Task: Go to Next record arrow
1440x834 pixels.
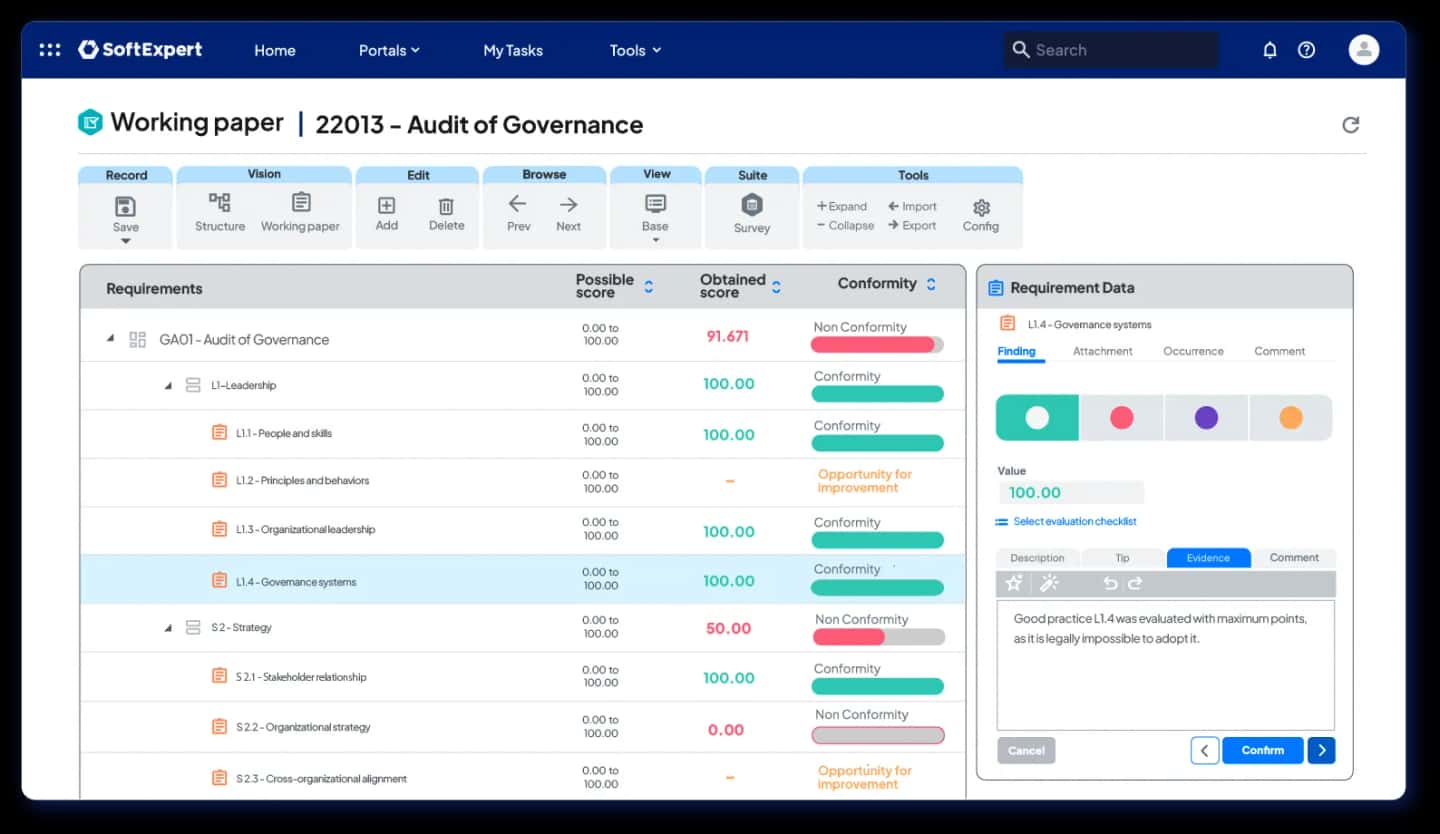Action: pos(568,204)
